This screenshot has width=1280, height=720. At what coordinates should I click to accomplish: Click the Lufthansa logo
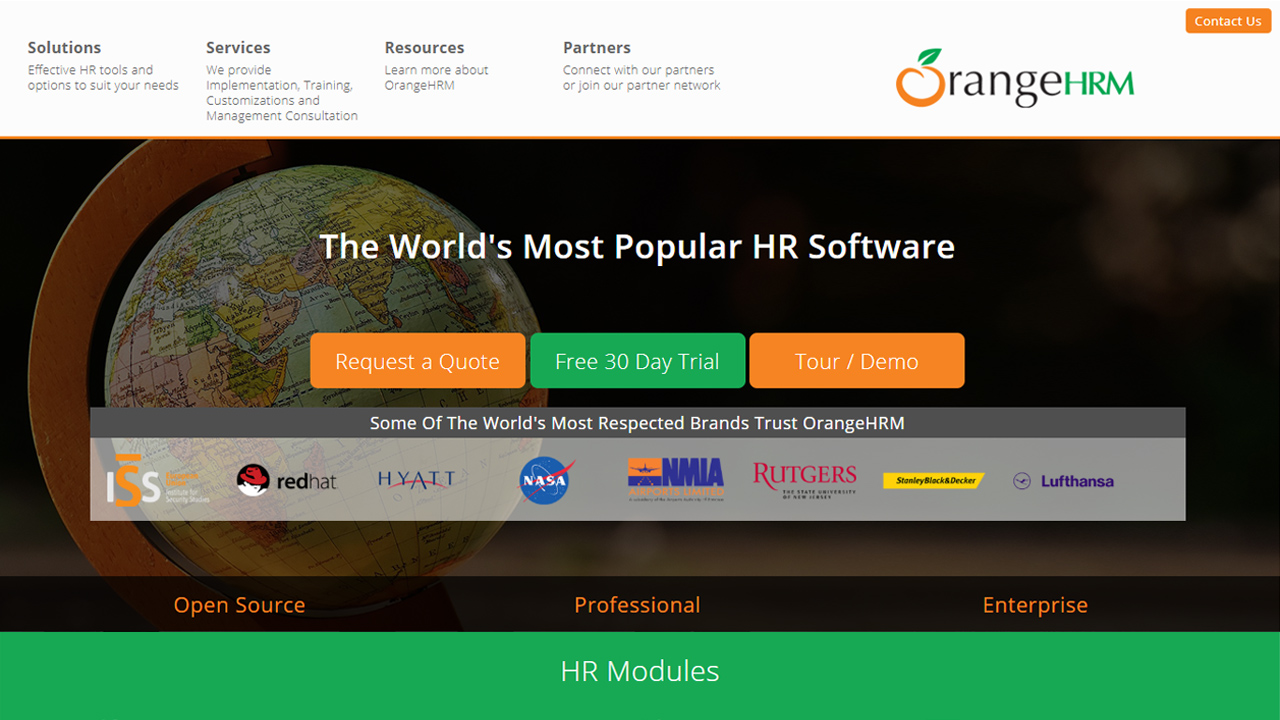1063,481
